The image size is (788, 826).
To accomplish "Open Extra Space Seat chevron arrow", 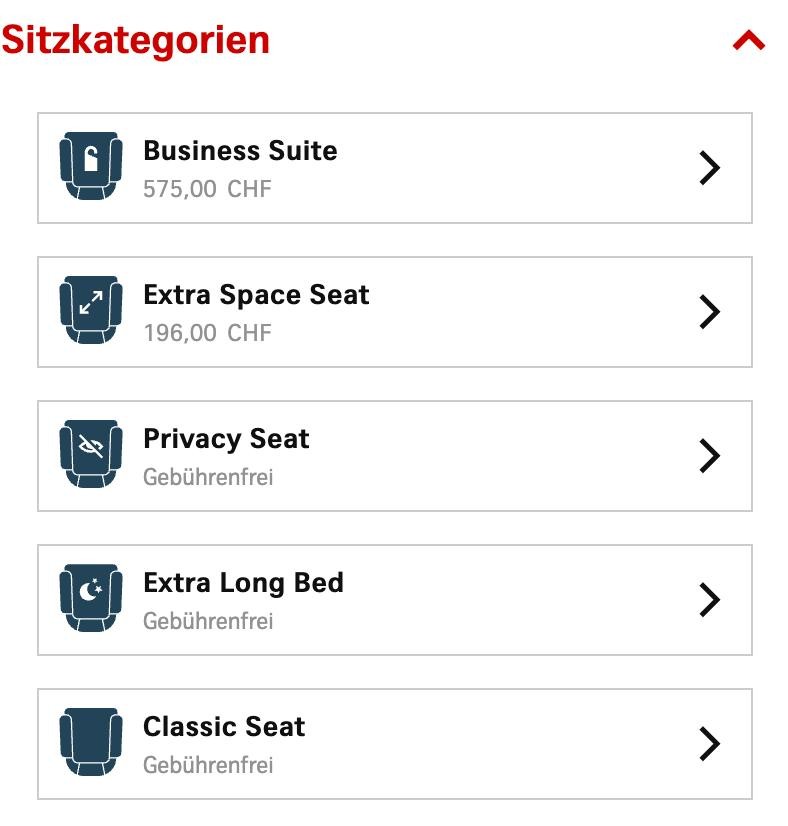I will pyautogui.click(x=709, y=312).
